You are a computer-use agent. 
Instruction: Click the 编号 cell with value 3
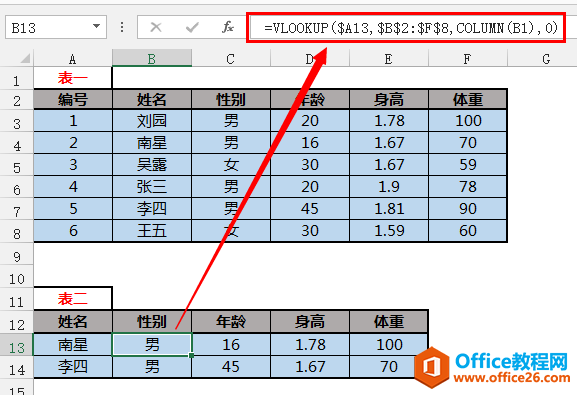(73, 165)
